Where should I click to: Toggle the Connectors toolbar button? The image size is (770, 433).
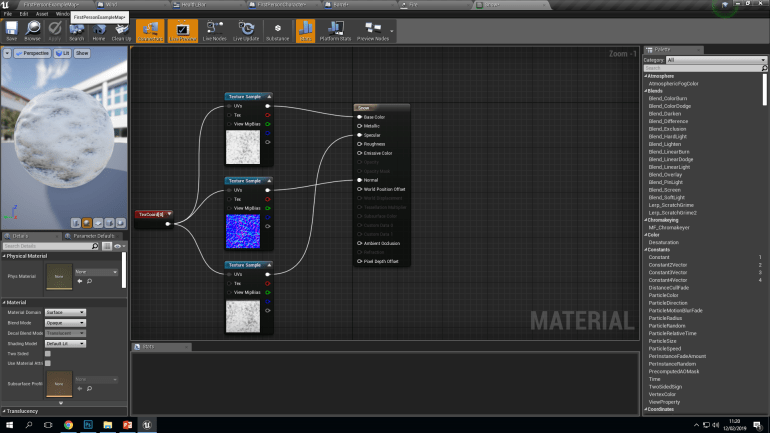coord(150,31)
